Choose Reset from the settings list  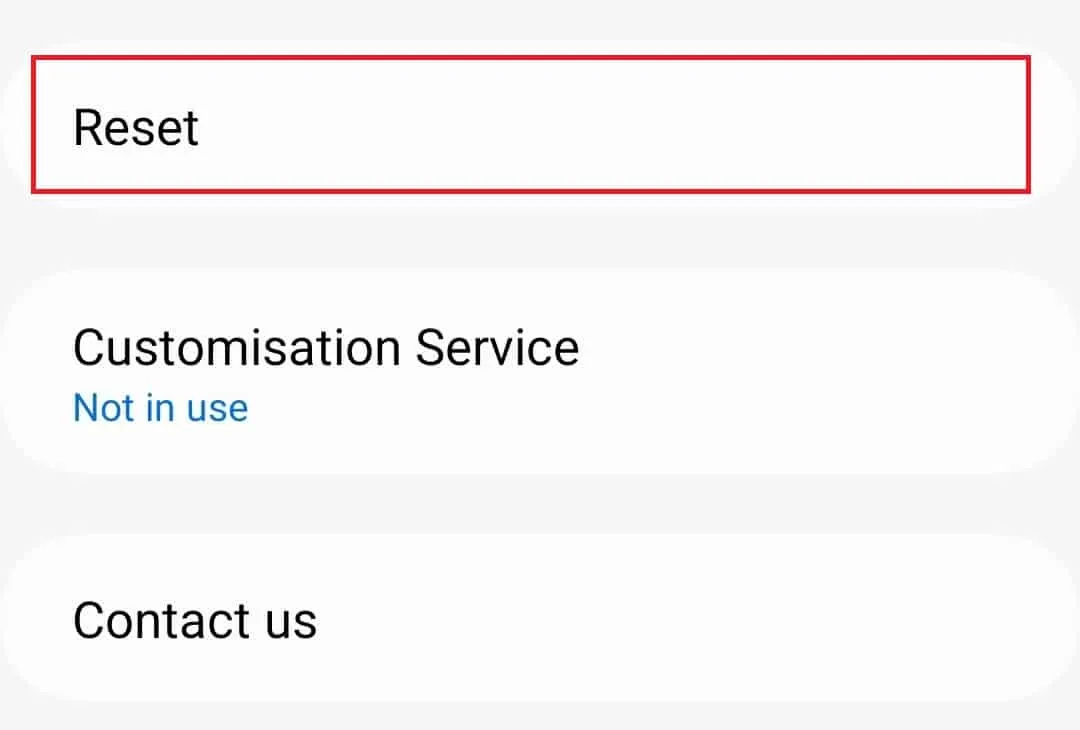[531, 125]
